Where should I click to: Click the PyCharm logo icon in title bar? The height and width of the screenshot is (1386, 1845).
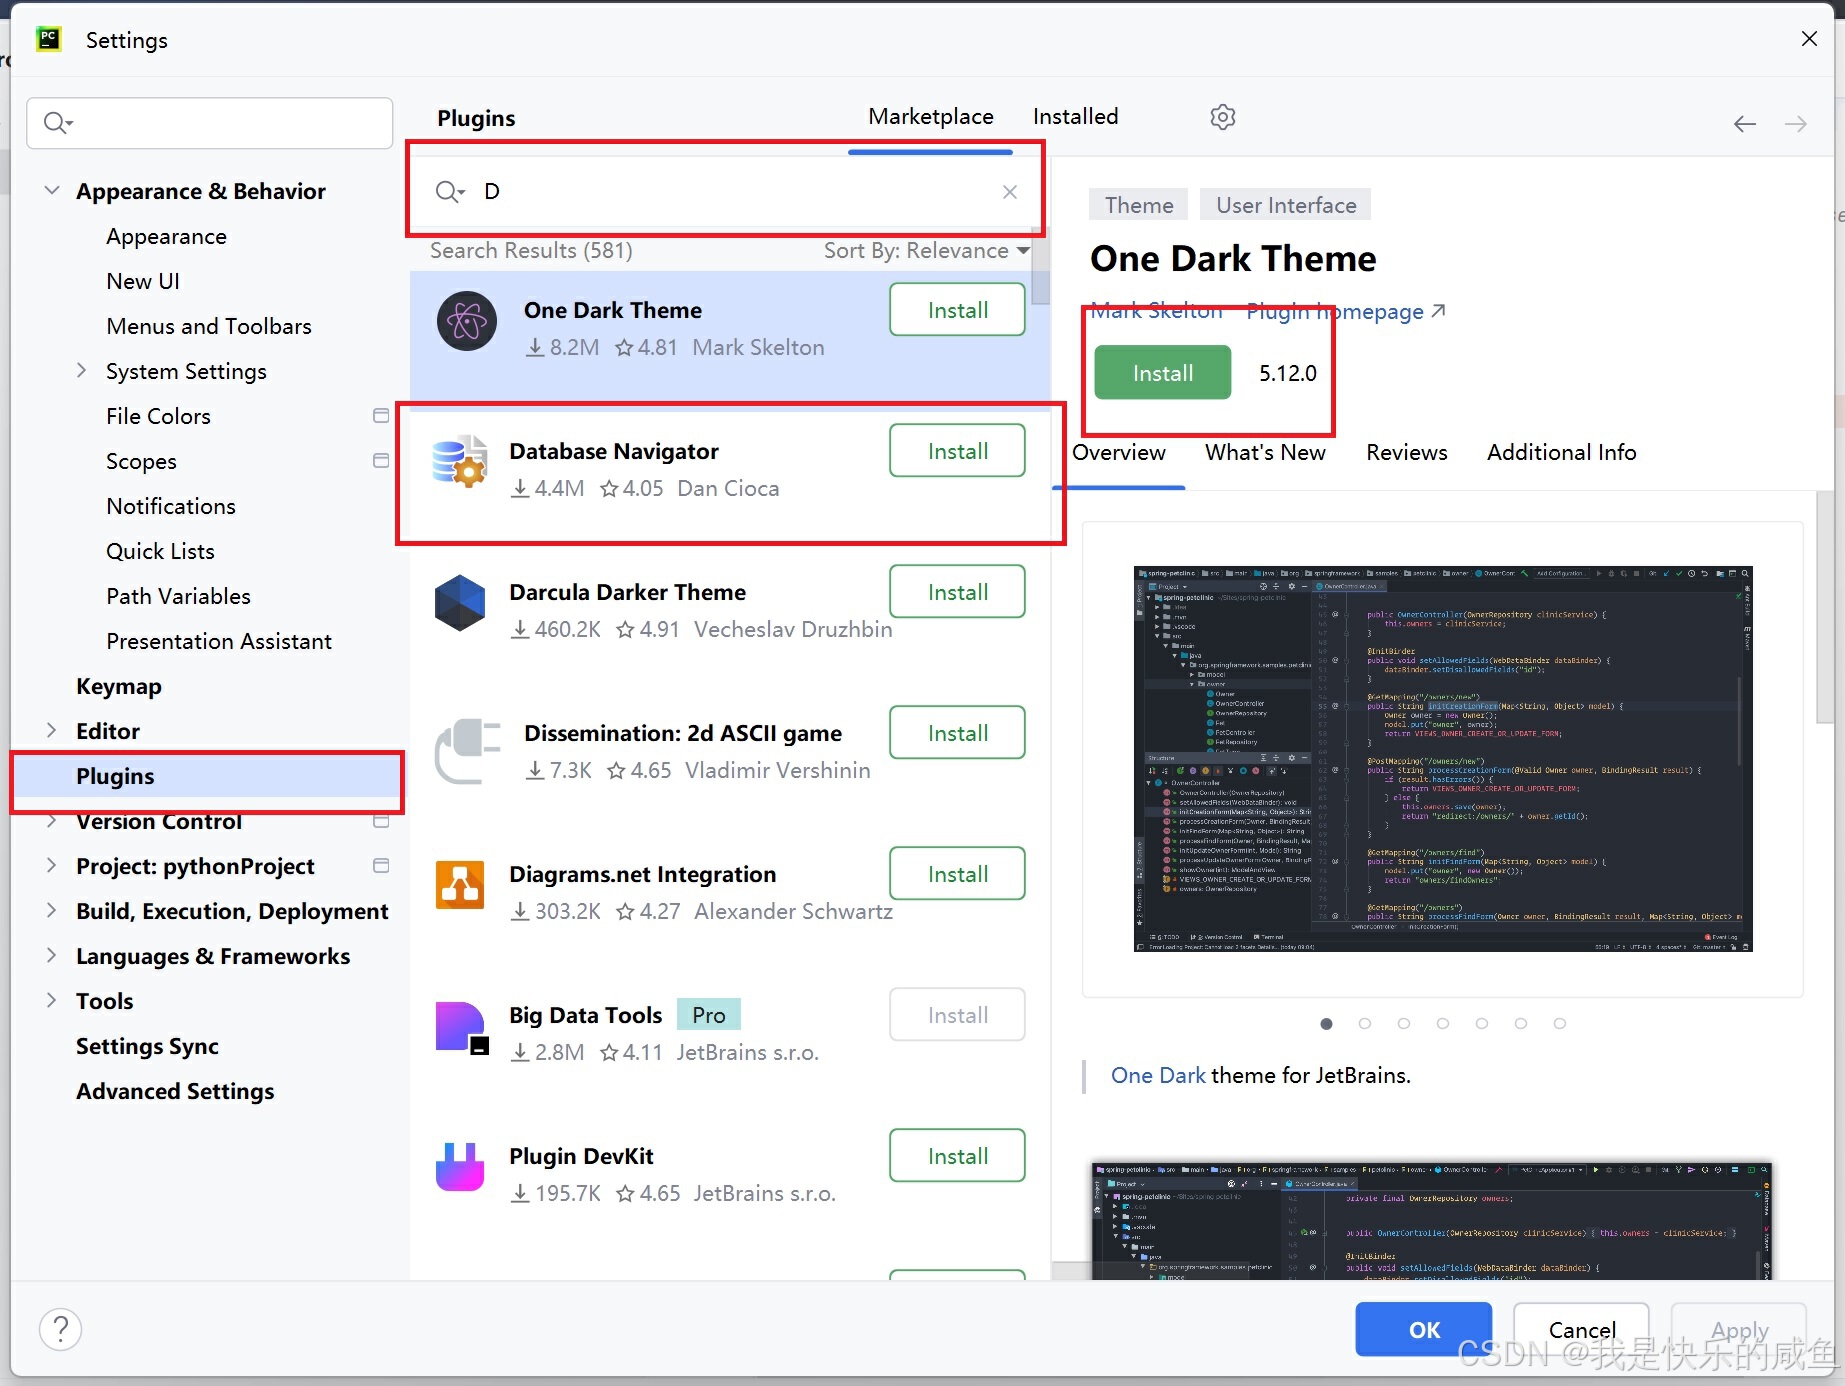pyautogui.click(x=48, y=39)
